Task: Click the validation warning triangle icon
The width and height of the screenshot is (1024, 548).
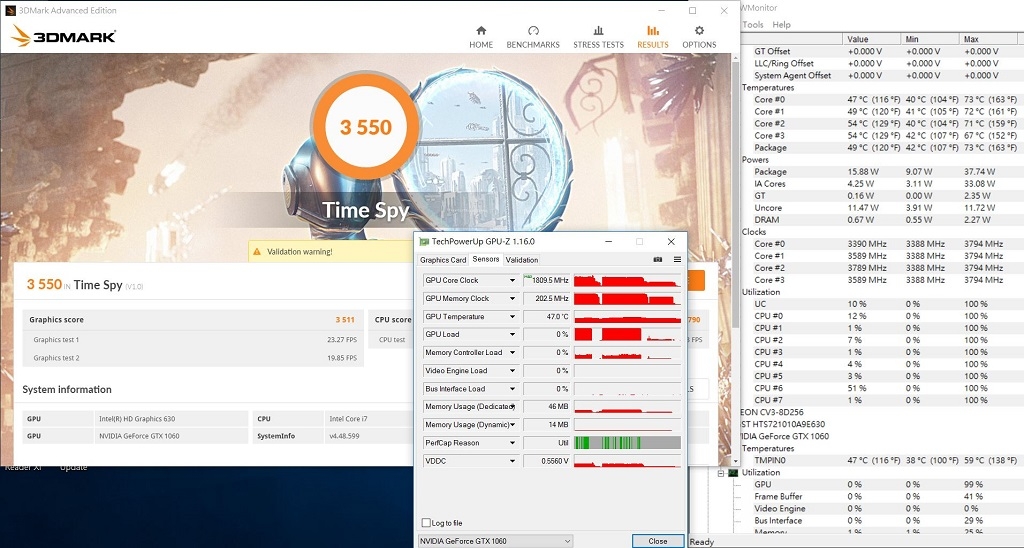Action: click(x=257, y=251)
